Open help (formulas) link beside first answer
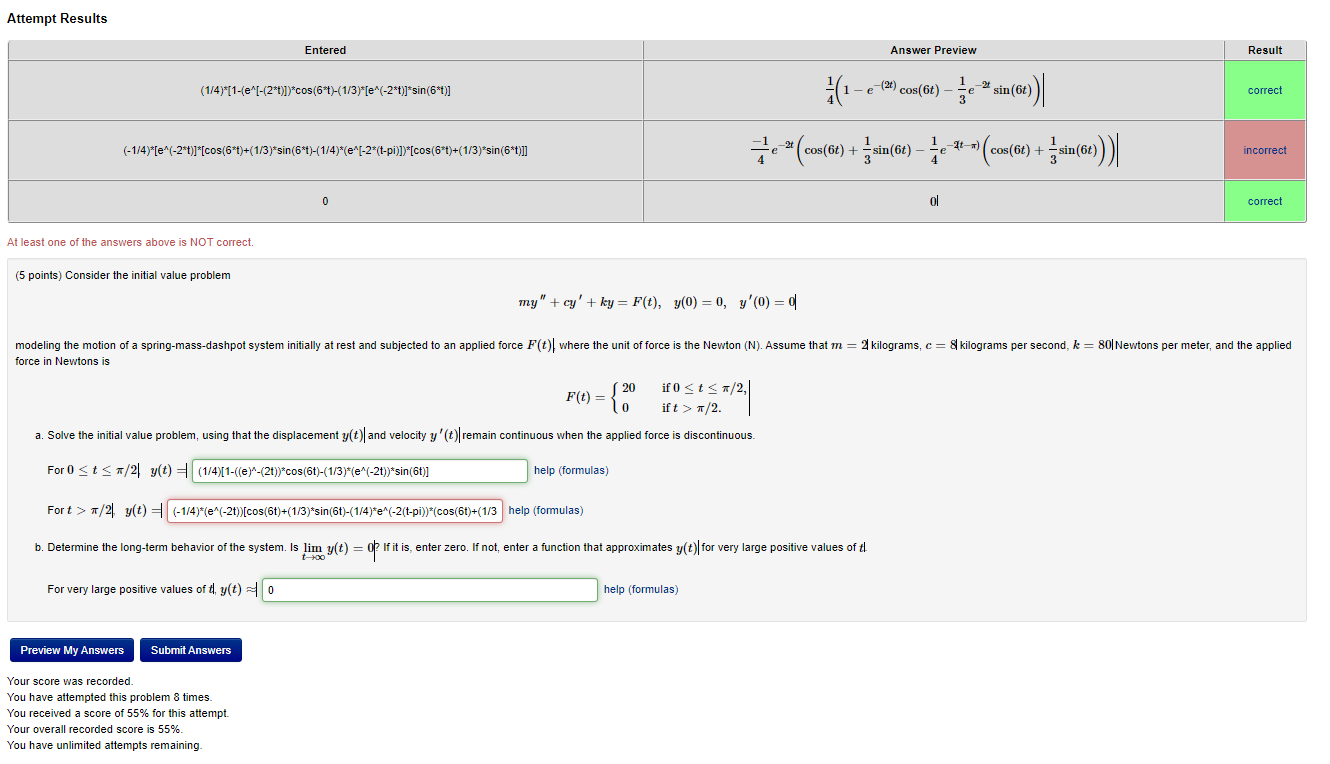The height and width of the screenshot is (764, 1330). (571, 470)
